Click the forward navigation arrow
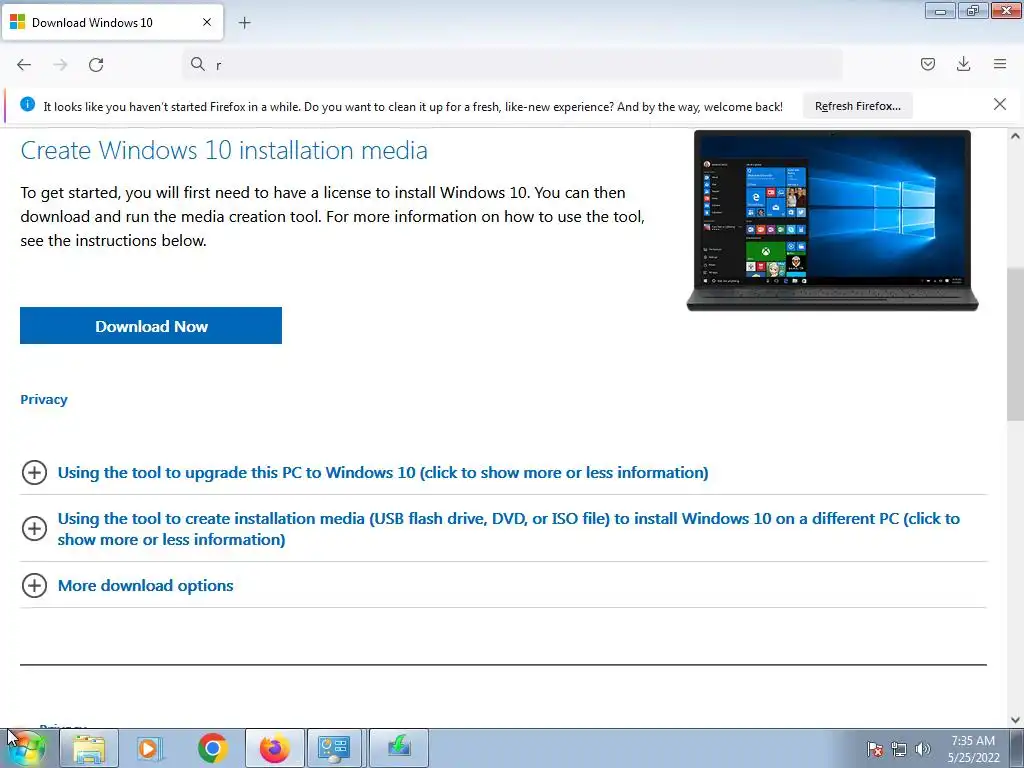This screenshot has width=1024, height=768. (x=60, y=64)
